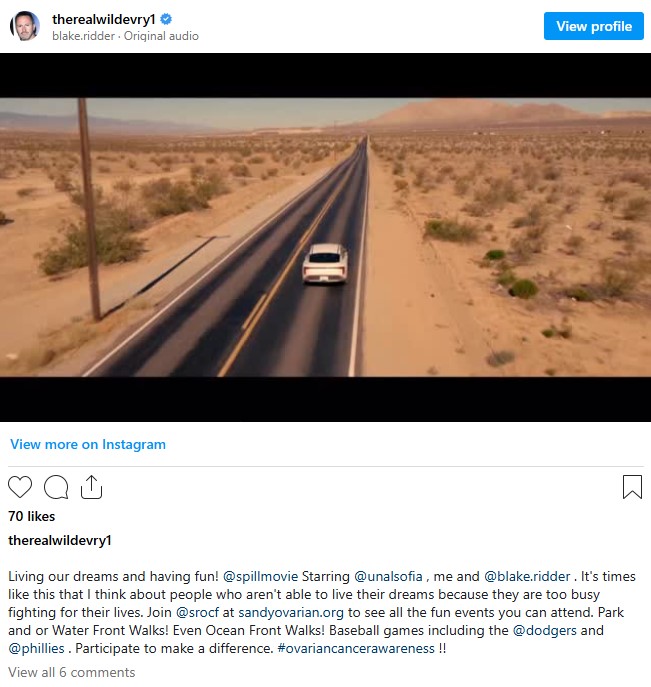
Task: Play the desert road video
Action: (326, 237)
